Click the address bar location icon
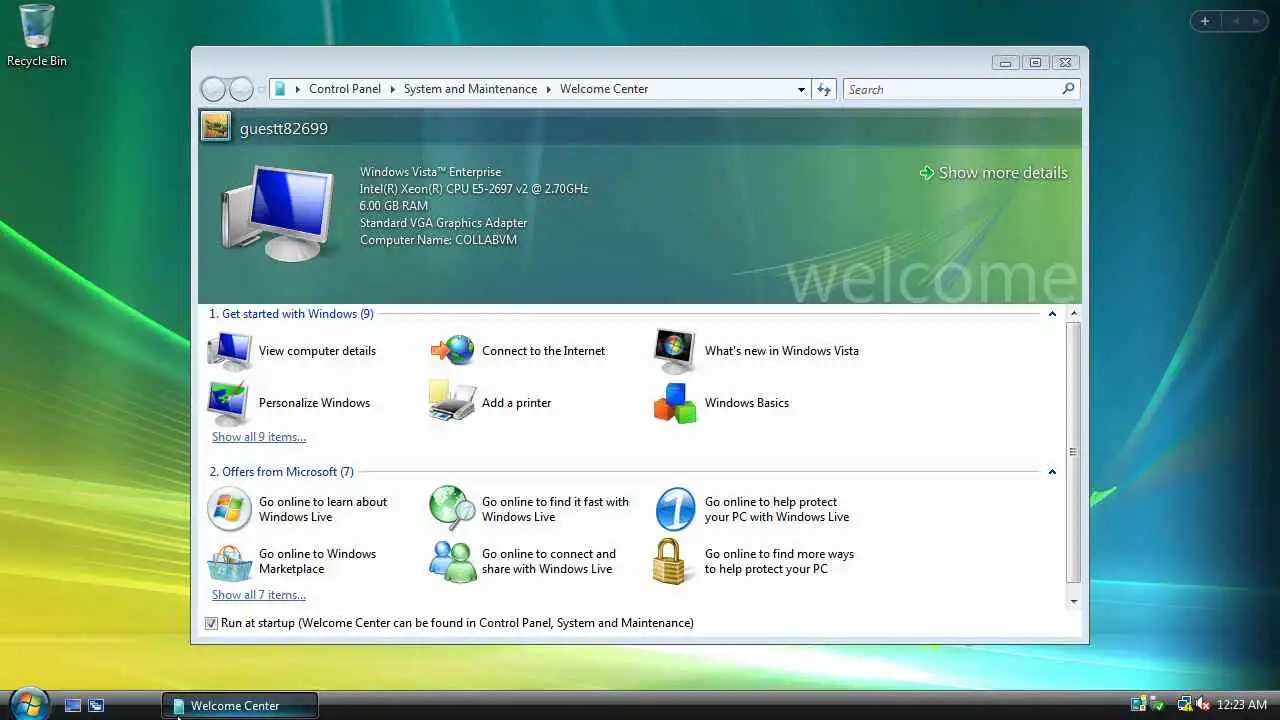 tap(280, 89)
